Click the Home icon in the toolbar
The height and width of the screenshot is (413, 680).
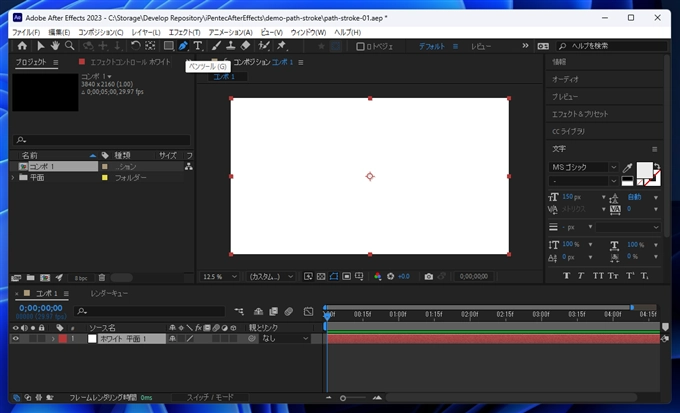pyautogui.click(x=22, y=46)
